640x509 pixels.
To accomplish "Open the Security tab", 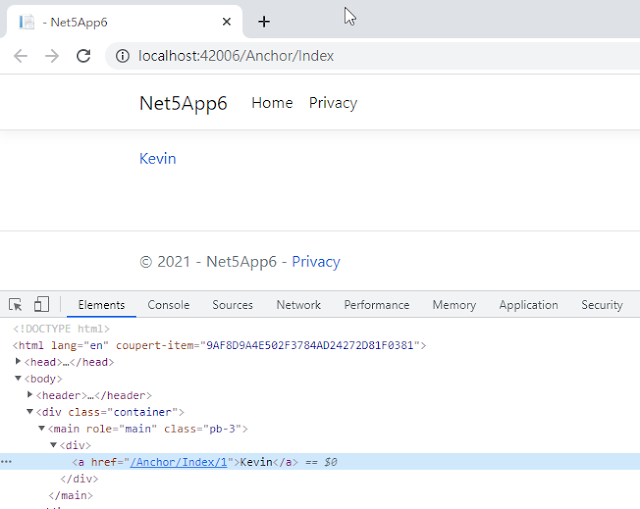I will (602, 305).
